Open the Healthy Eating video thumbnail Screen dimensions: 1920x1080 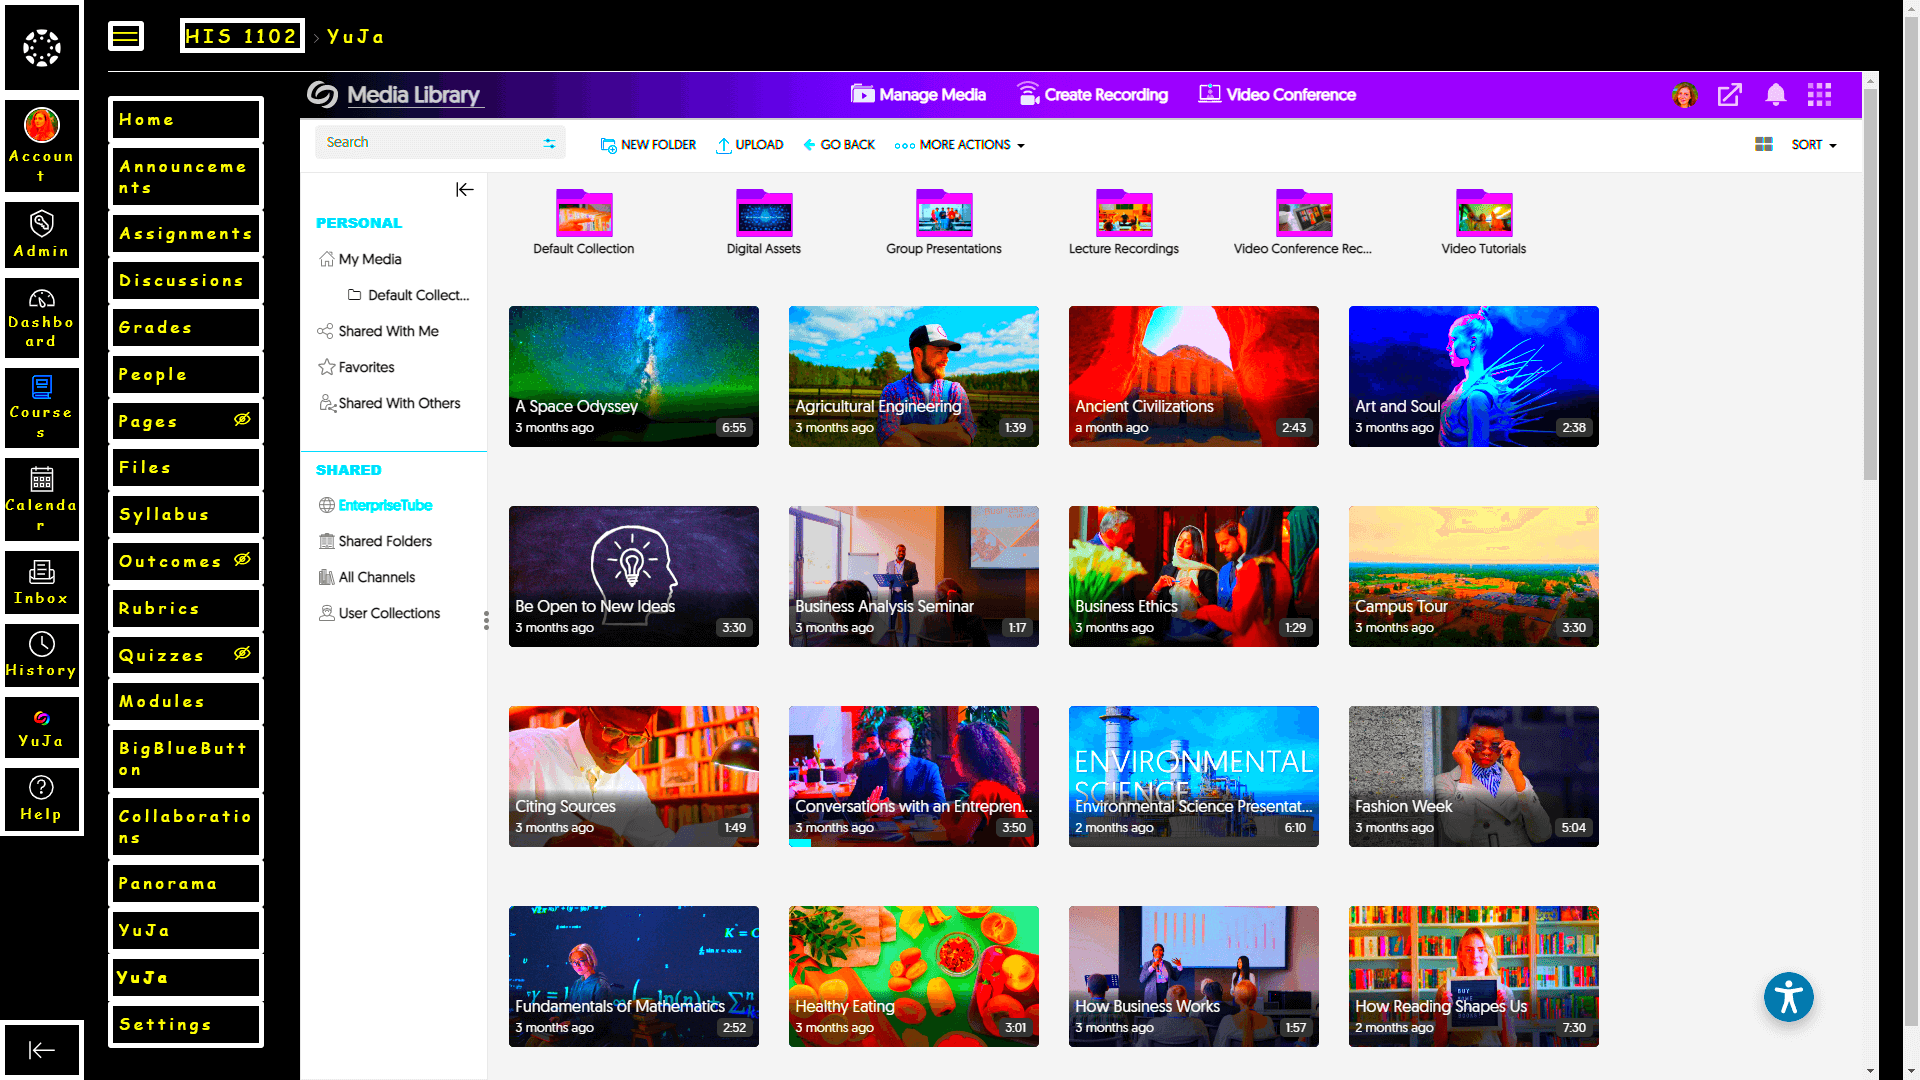point(914,976)
